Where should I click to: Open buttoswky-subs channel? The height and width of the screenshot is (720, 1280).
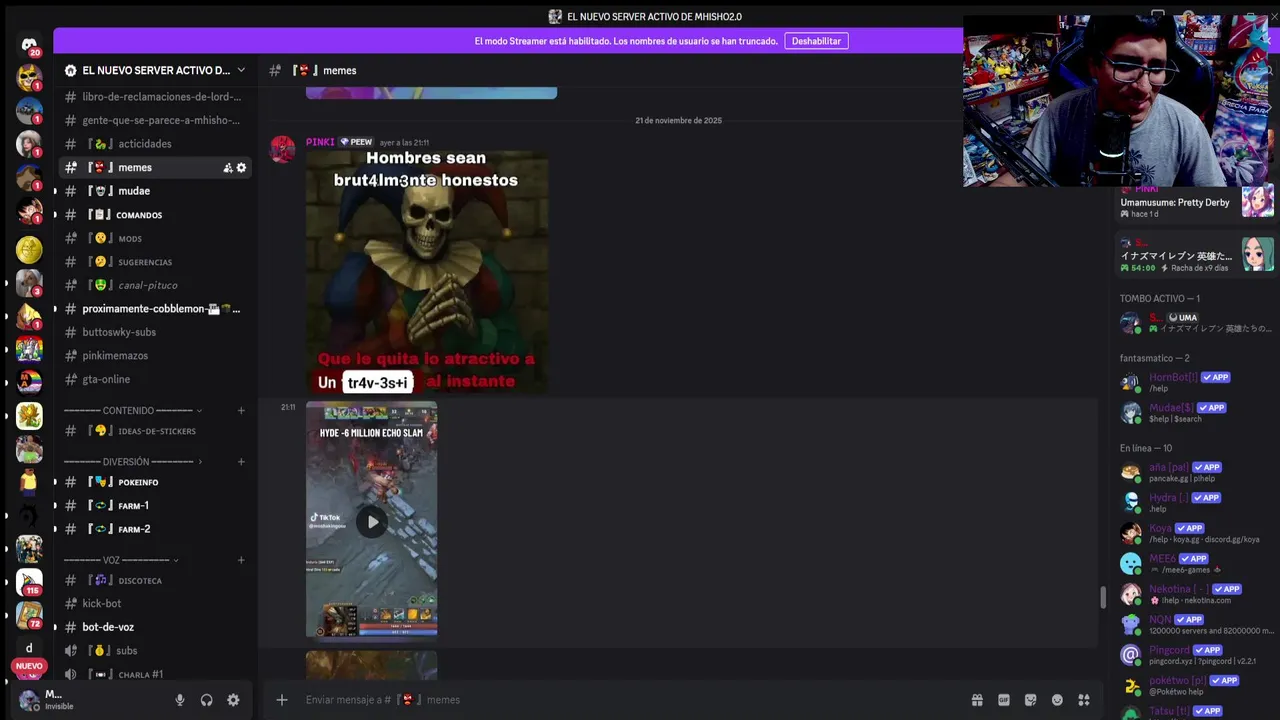pos(155,332)
